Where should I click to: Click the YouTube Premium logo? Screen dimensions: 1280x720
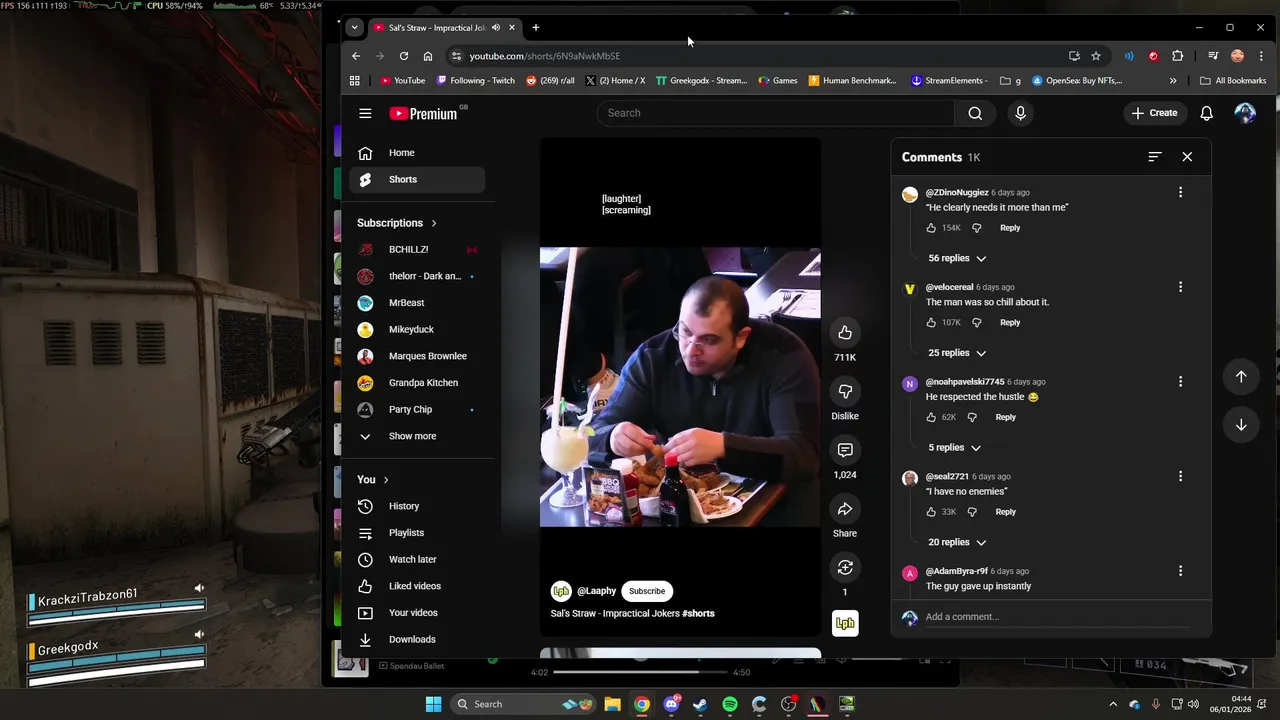point(424,113)
